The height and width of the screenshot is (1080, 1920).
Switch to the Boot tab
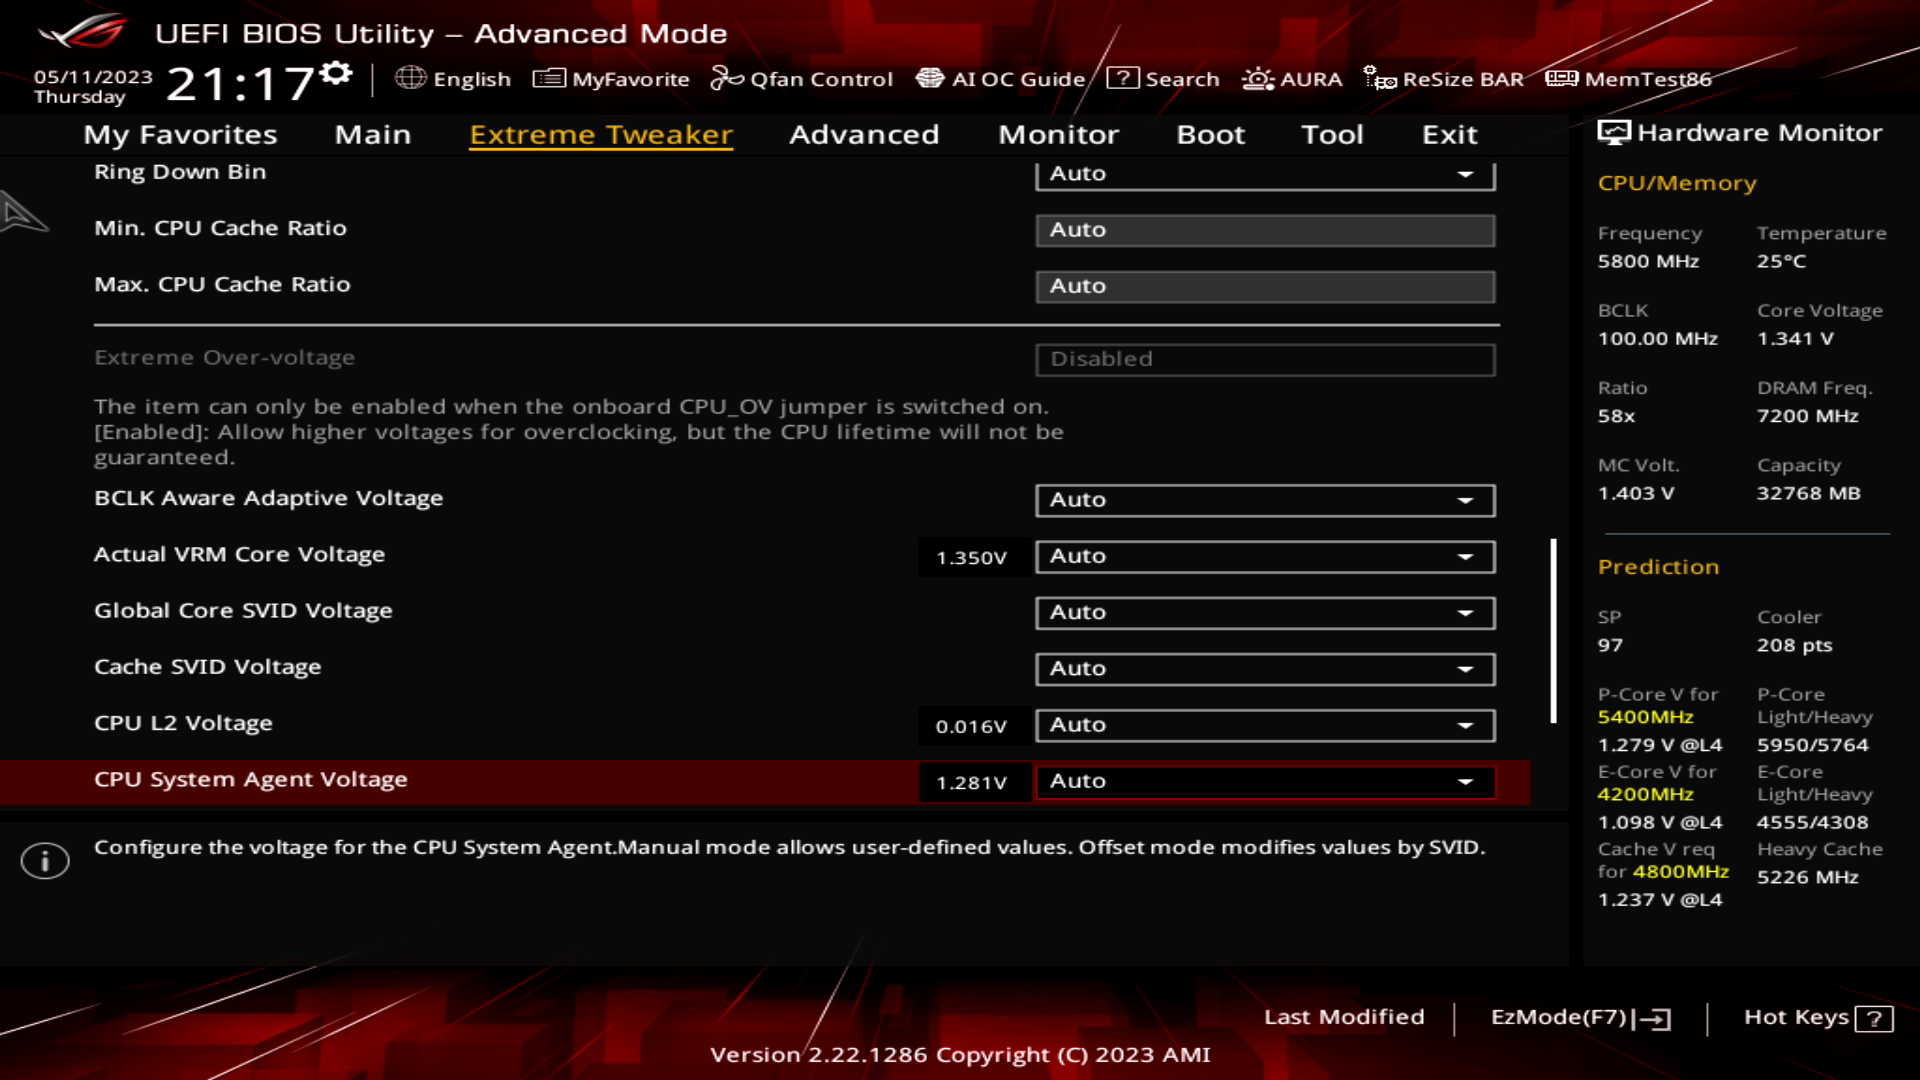(1210, 134)
